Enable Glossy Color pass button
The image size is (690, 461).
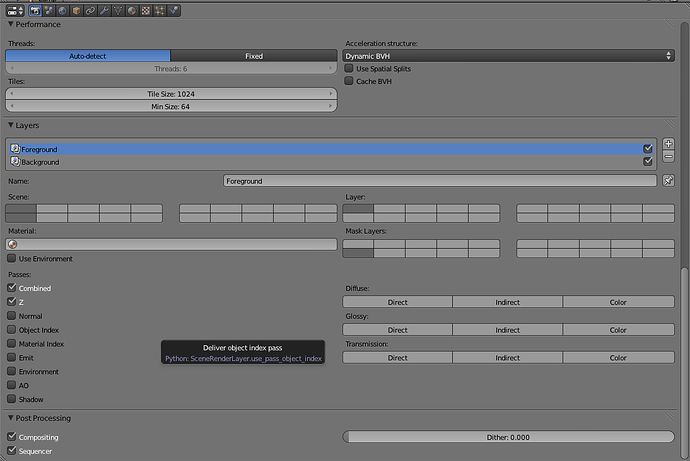[x=618, y=330]
